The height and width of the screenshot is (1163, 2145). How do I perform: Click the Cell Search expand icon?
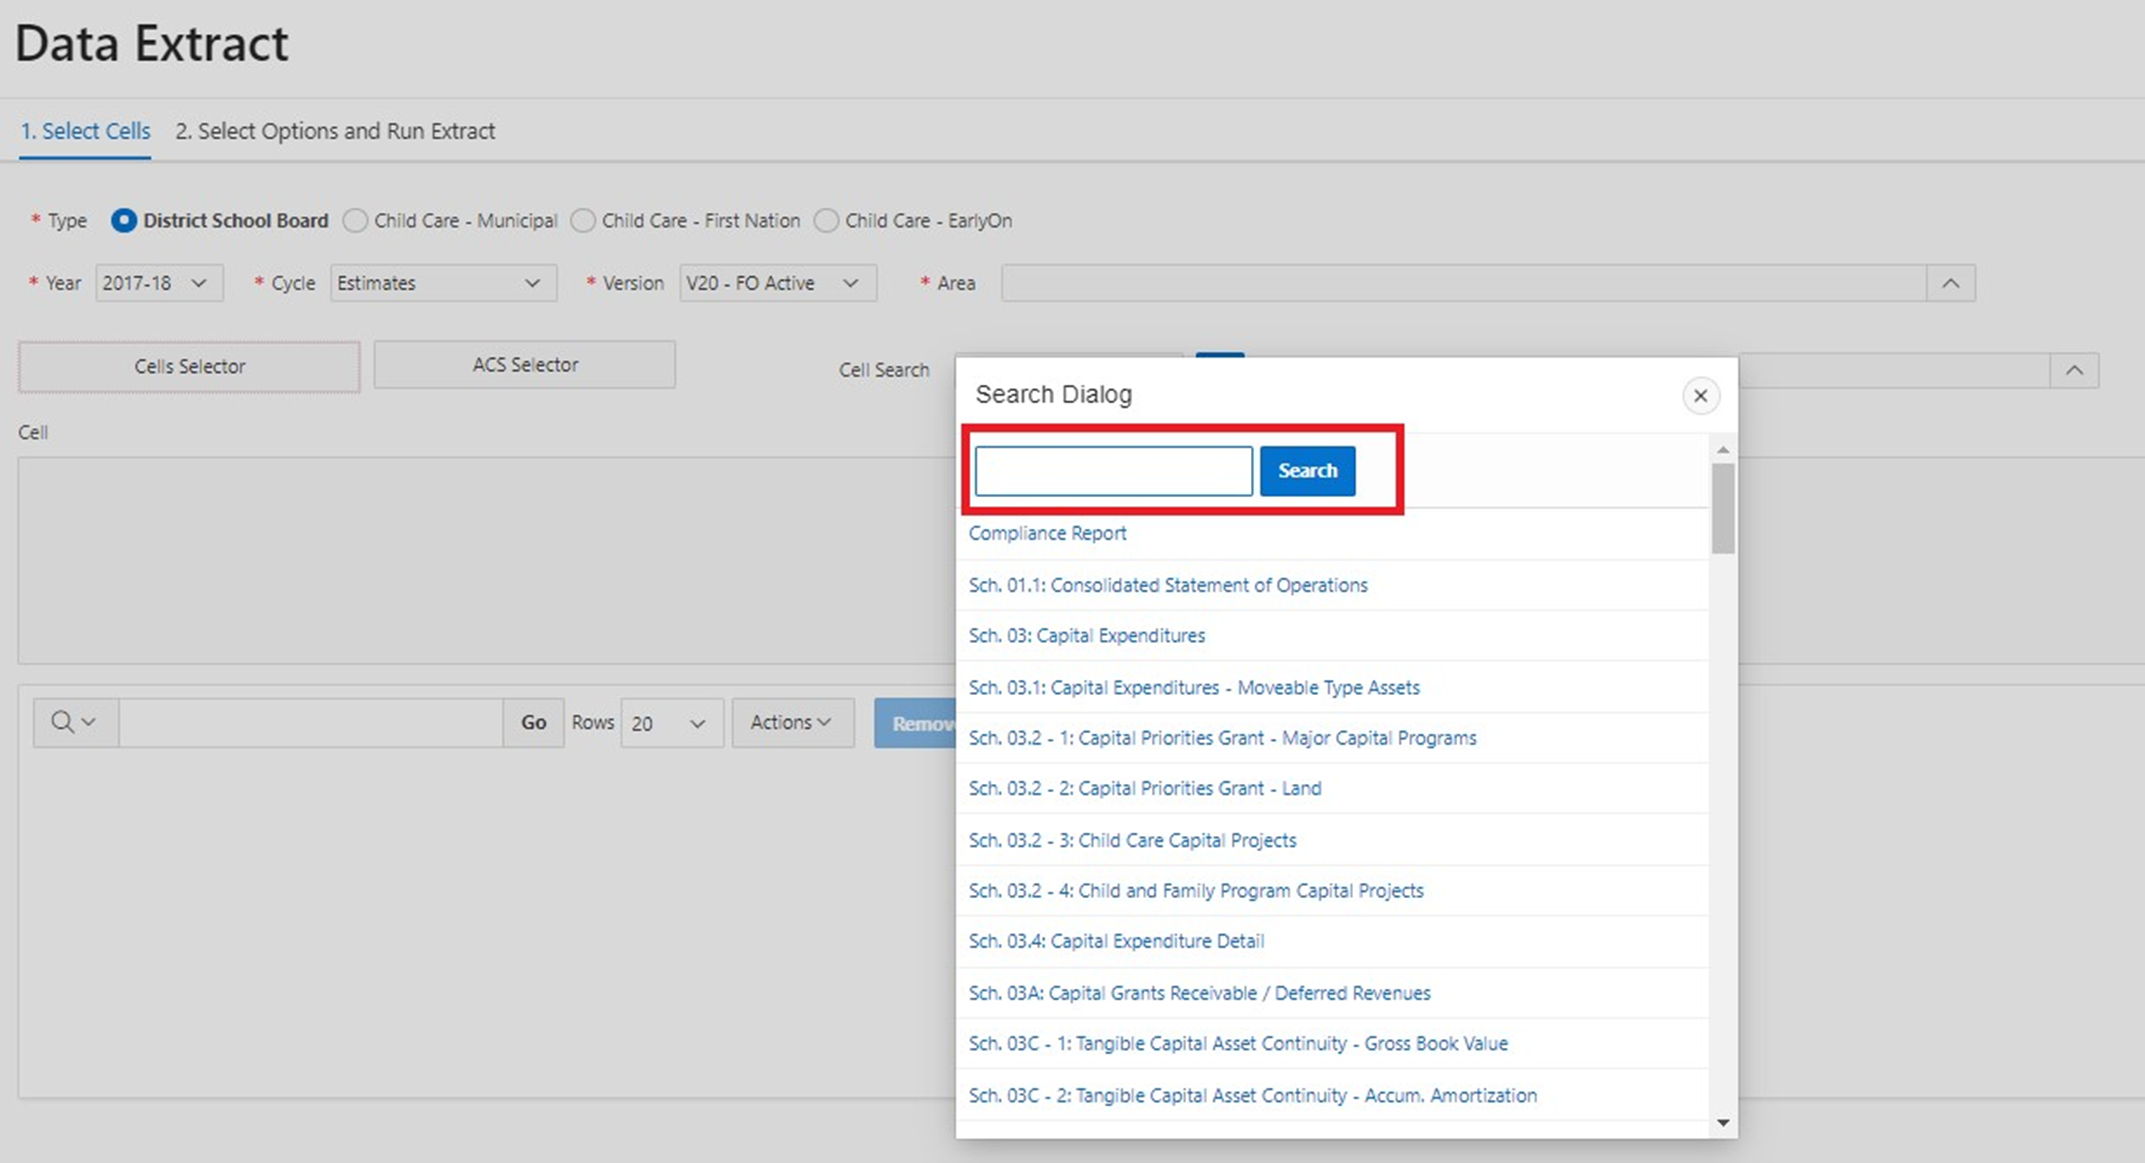(2075, 370)
